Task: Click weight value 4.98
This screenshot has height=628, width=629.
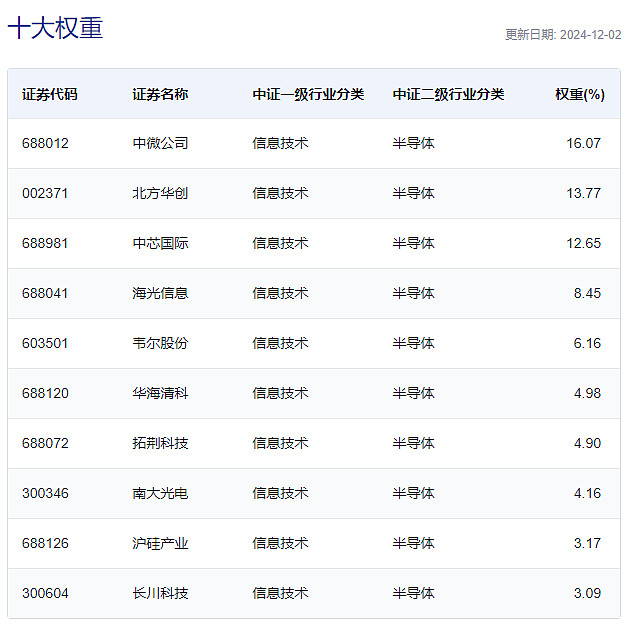Action: tap(587, 393)
